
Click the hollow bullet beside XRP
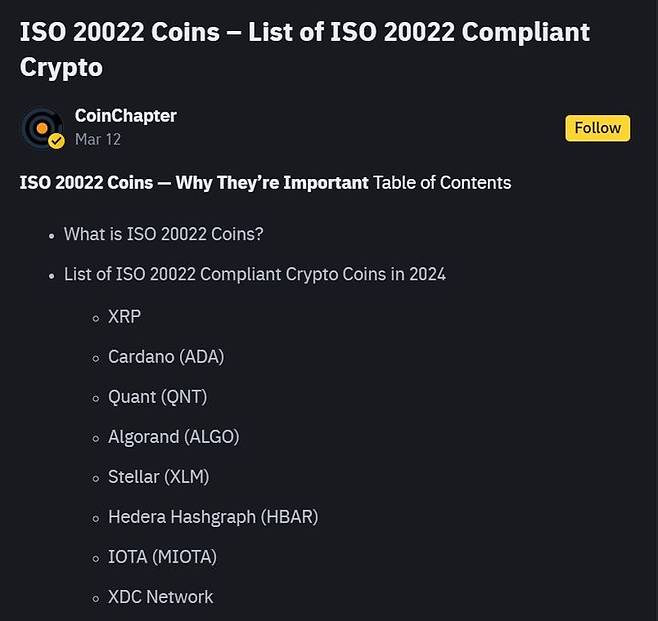click(x=97, y=317)
